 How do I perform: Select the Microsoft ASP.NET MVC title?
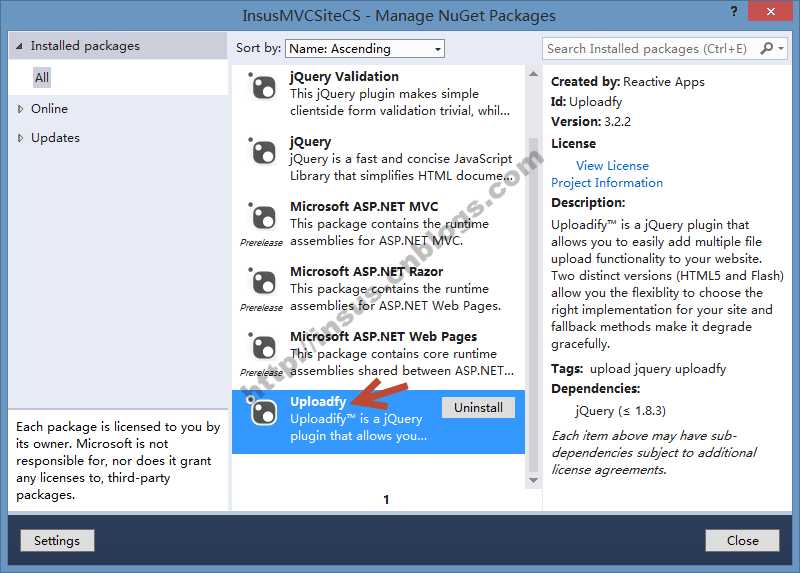[x=364, y=207]
